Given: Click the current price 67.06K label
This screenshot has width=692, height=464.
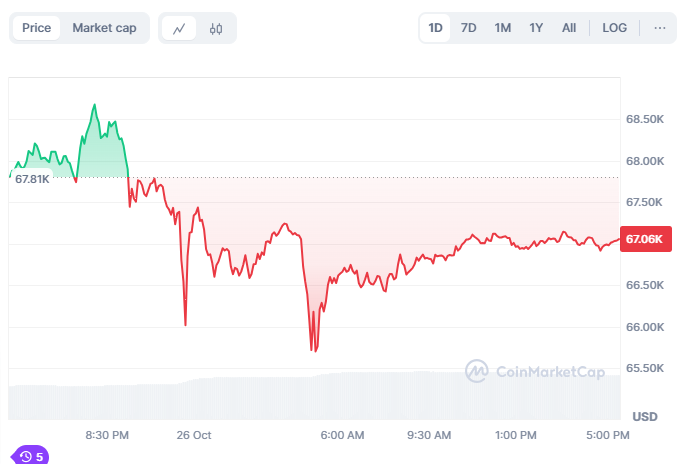Looking at the screenshot, I should pos(645,239).
